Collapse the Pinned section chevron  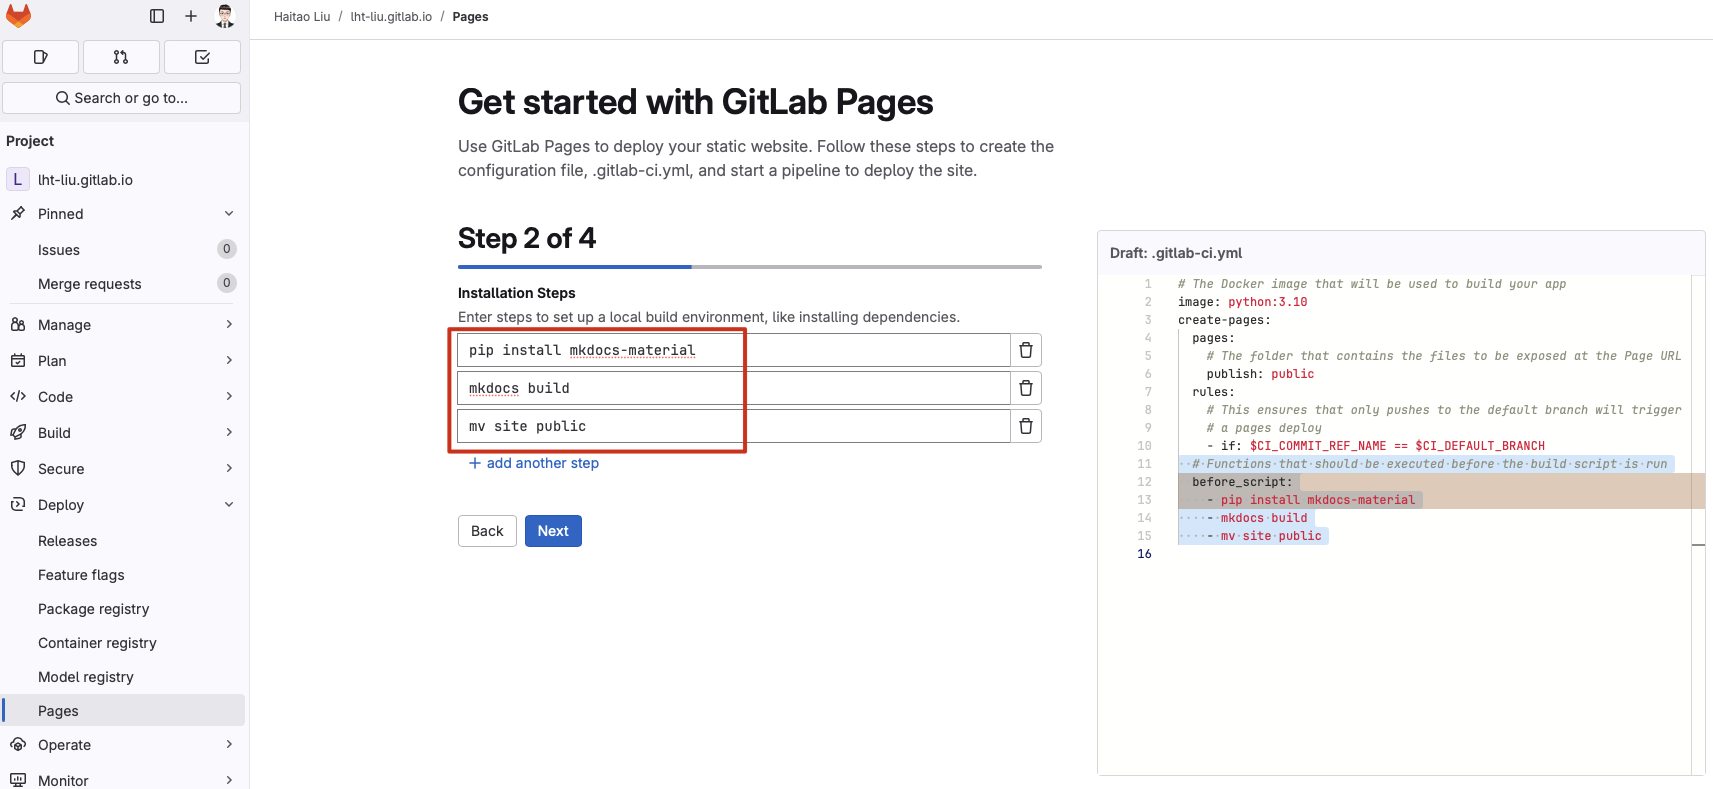pos(229,214)
